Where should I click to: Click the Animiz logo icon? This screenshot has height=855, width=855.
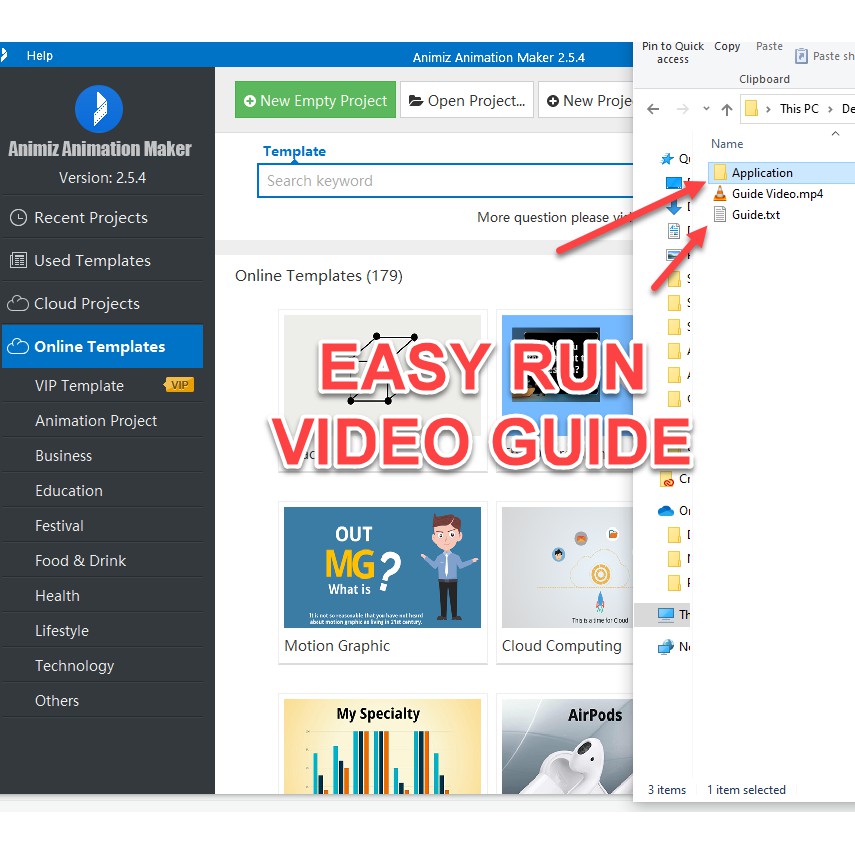pyautogui.click(x=99, y=108)
